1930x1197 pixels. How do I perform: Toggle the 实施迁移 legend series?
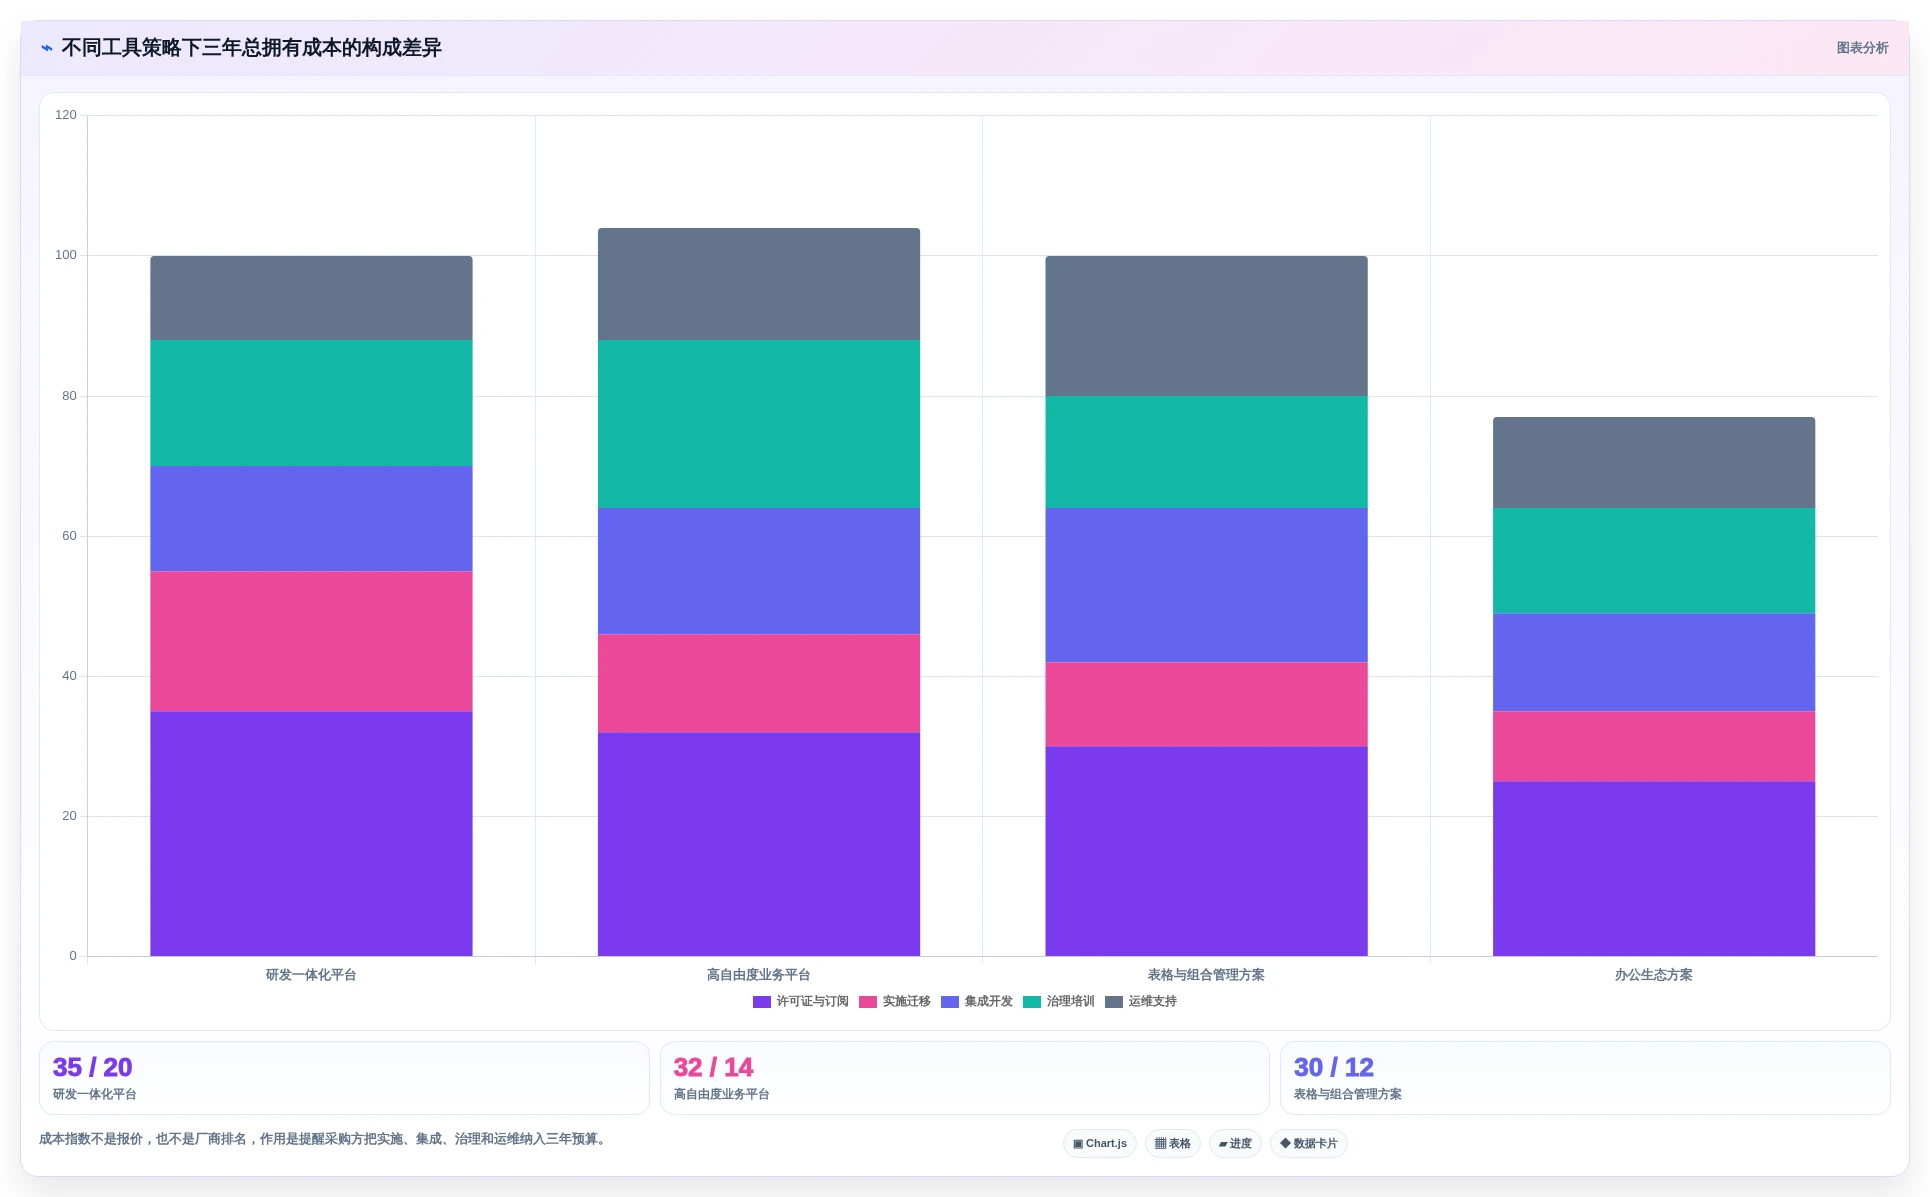point(894,1002)
